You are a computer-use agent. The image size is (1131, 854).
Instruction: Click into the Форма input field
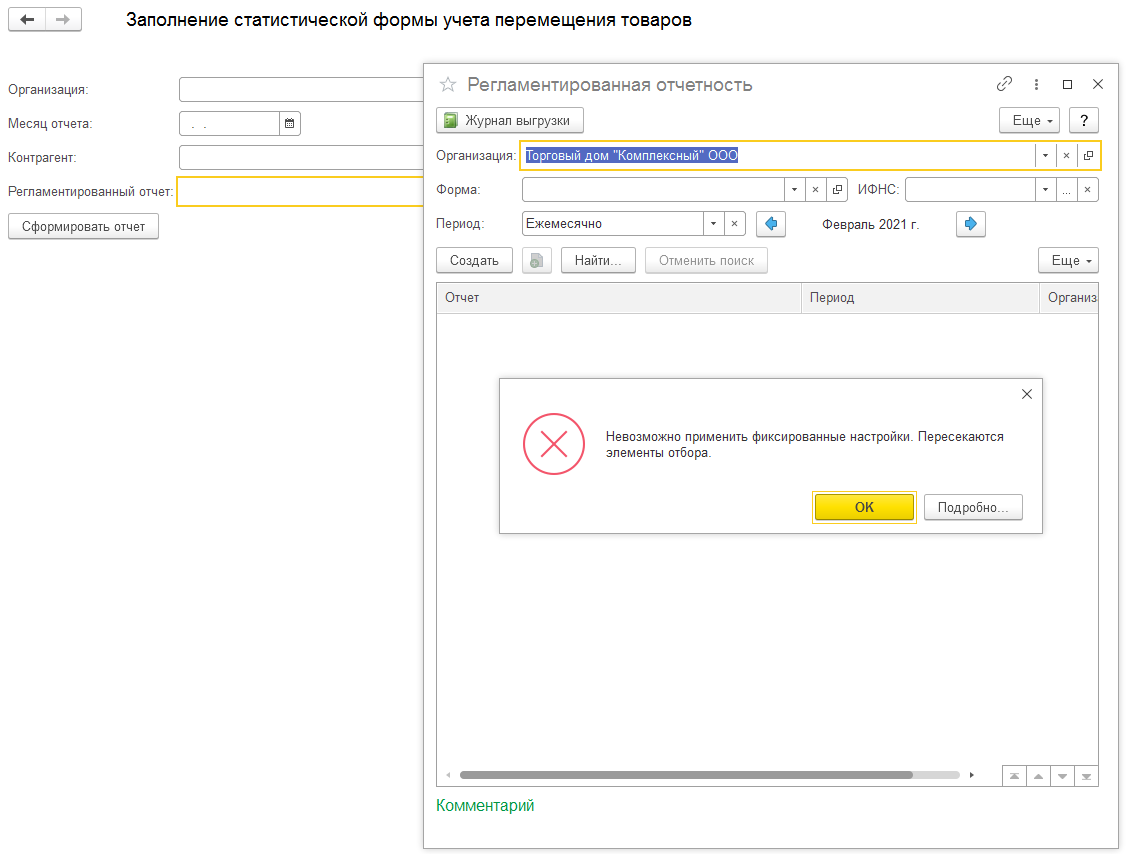(x=653, y=190)
